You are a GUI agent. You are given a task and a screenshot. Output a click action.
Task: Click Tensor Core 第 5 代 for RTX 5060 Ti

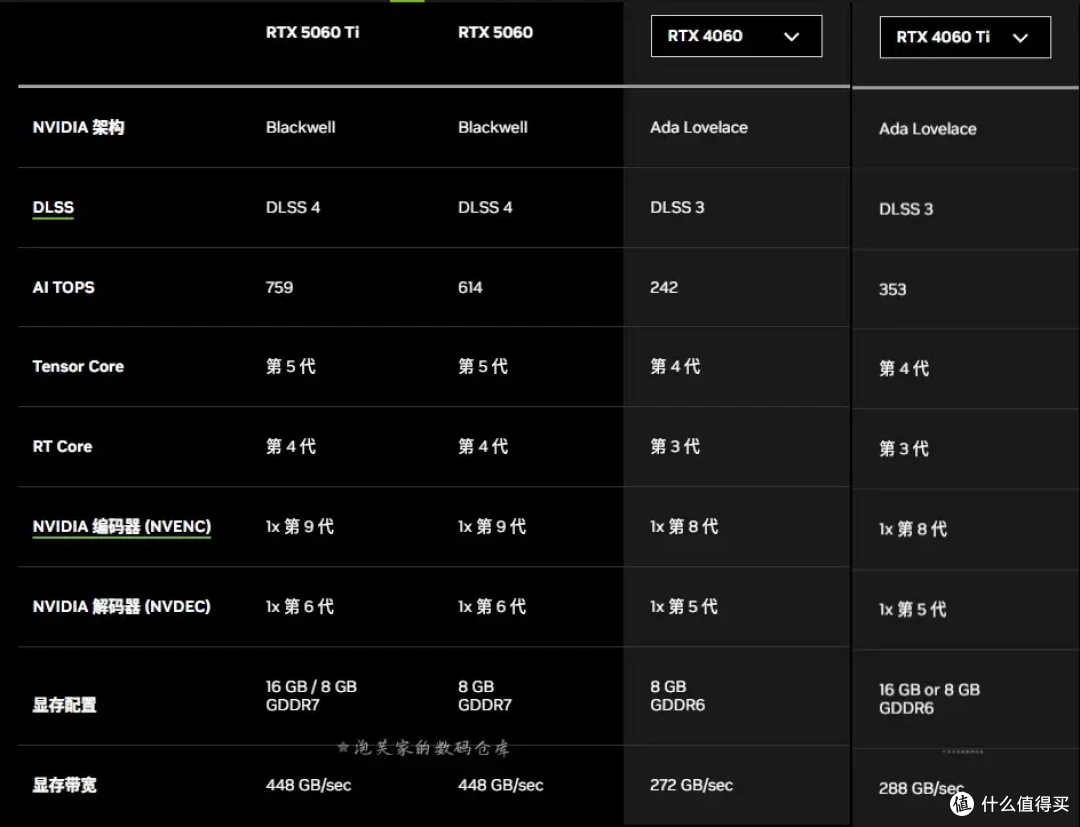pyautogui.click(x=291, y=366)
